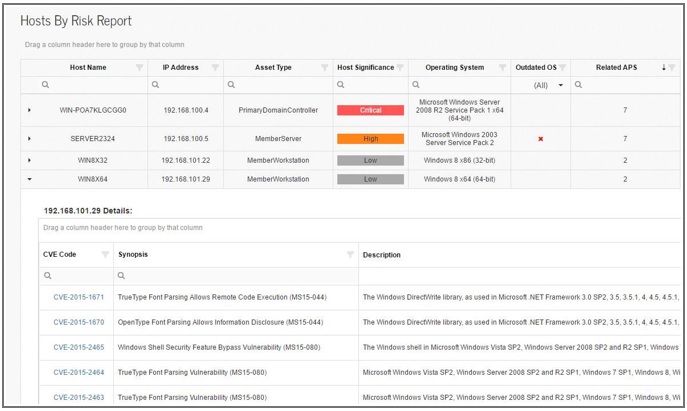Sort by the Host Name column header
The image size is (687, 411).
88,67
